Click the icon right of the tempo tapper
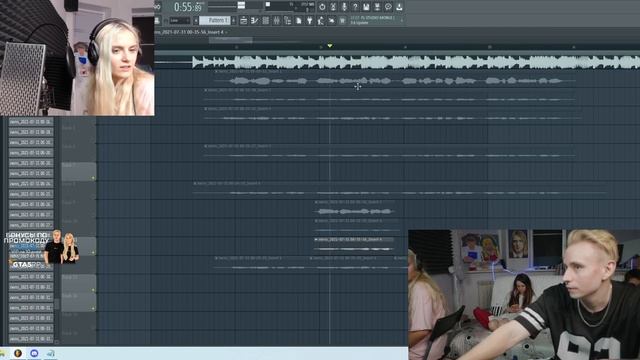 pyautogui.click(x=332, y=20)
